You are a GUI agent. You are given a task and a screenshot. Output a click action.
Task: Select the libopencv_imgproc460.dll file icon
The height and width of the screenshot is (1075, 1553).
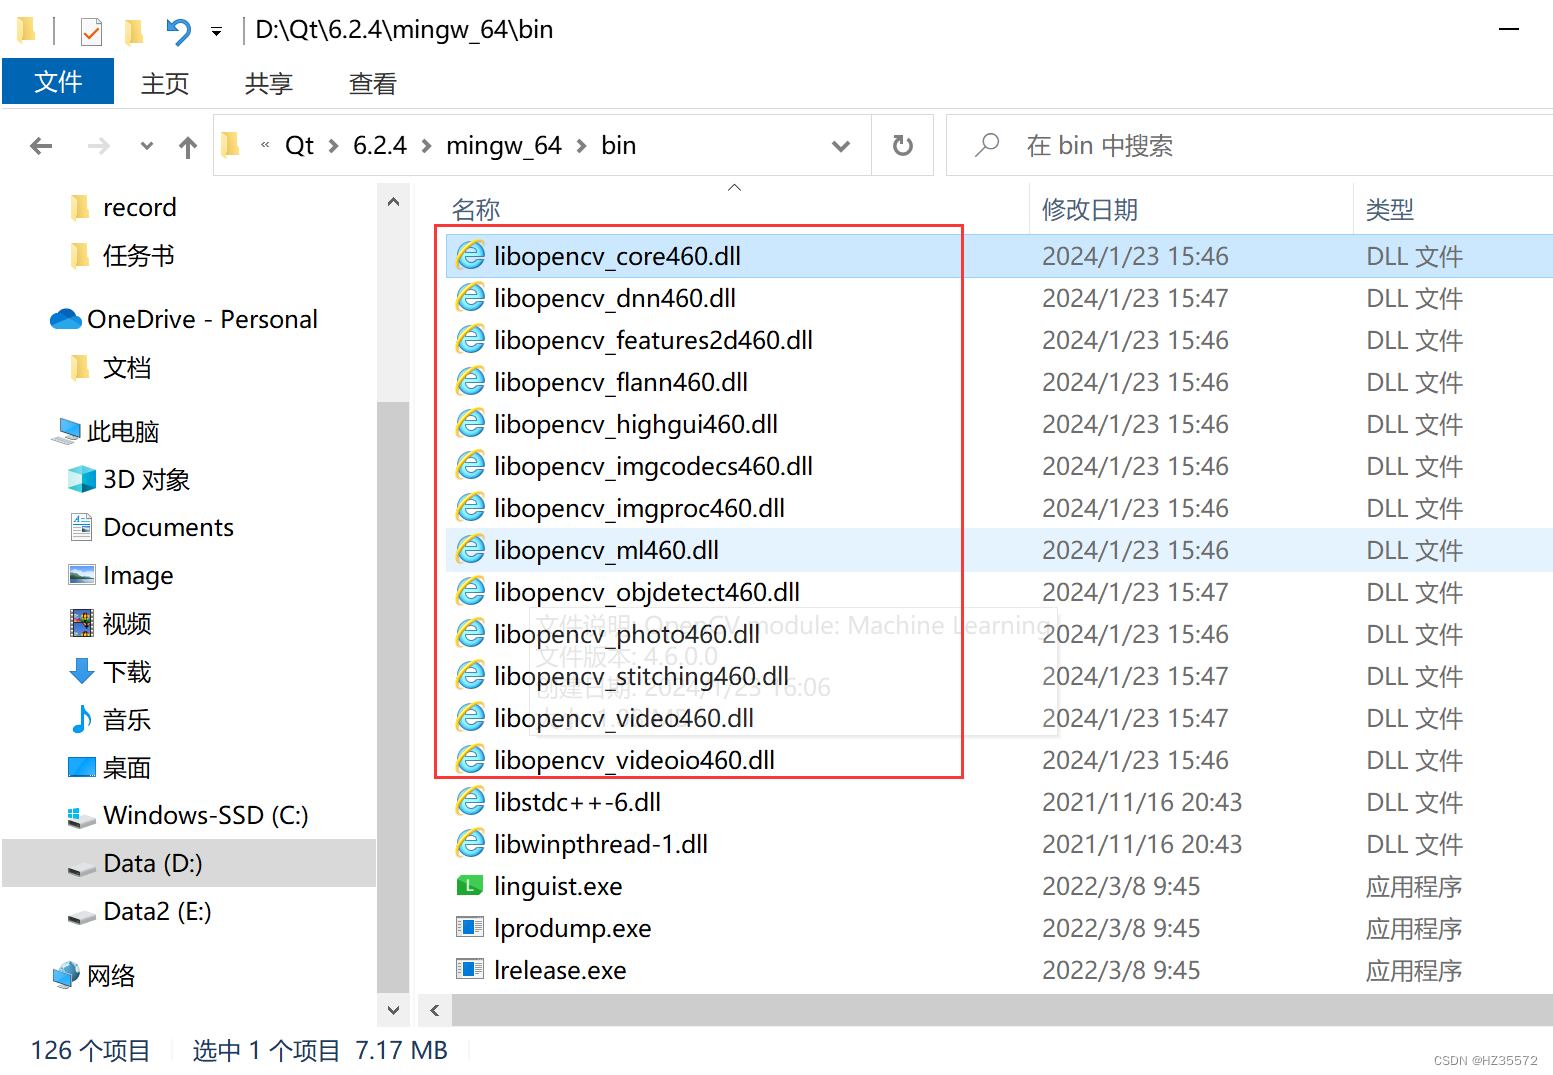[x=470, y=507]
